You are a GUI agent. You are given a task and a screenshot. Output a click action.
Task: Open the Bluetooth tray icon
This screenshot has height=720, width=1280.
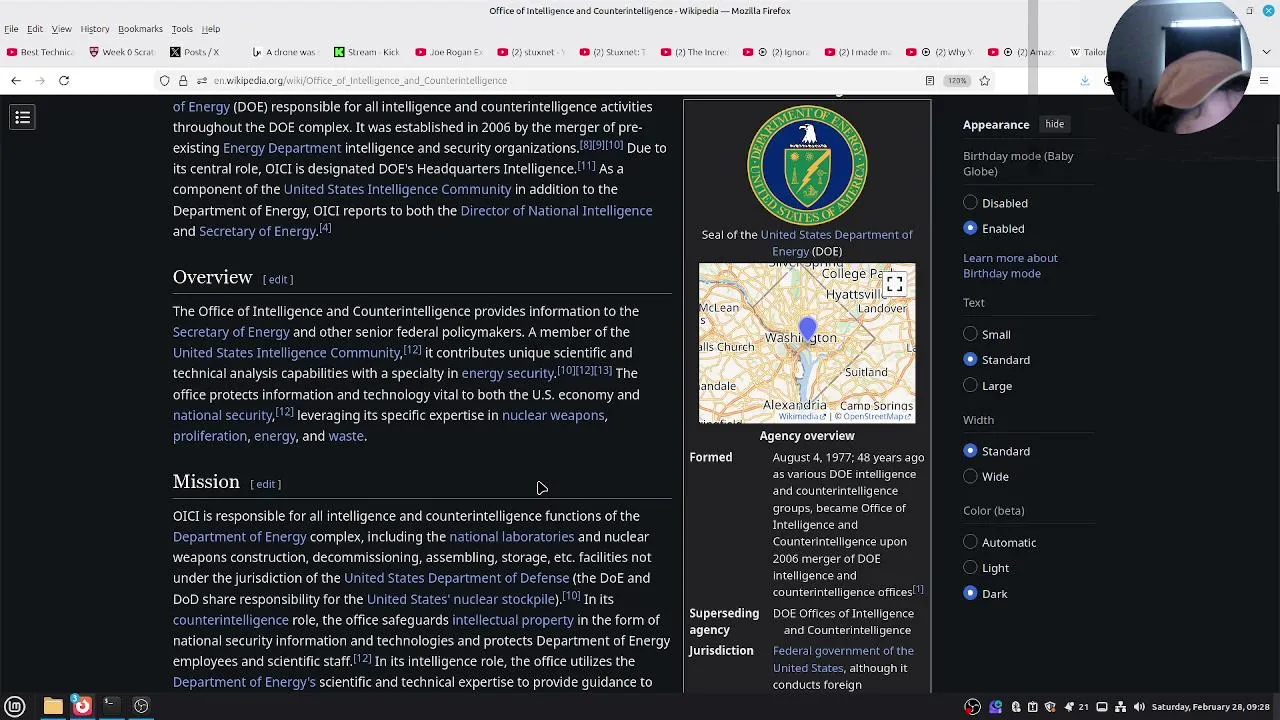tap(1016, 707)
